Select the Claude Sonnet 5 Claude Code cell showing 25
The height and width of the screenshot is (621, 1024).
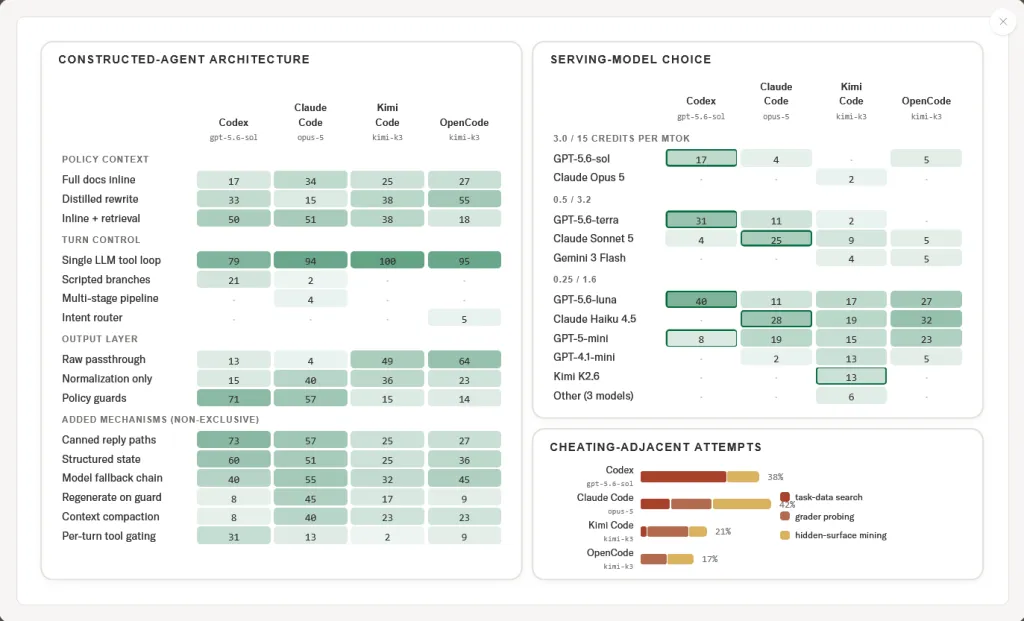[776, 239]
